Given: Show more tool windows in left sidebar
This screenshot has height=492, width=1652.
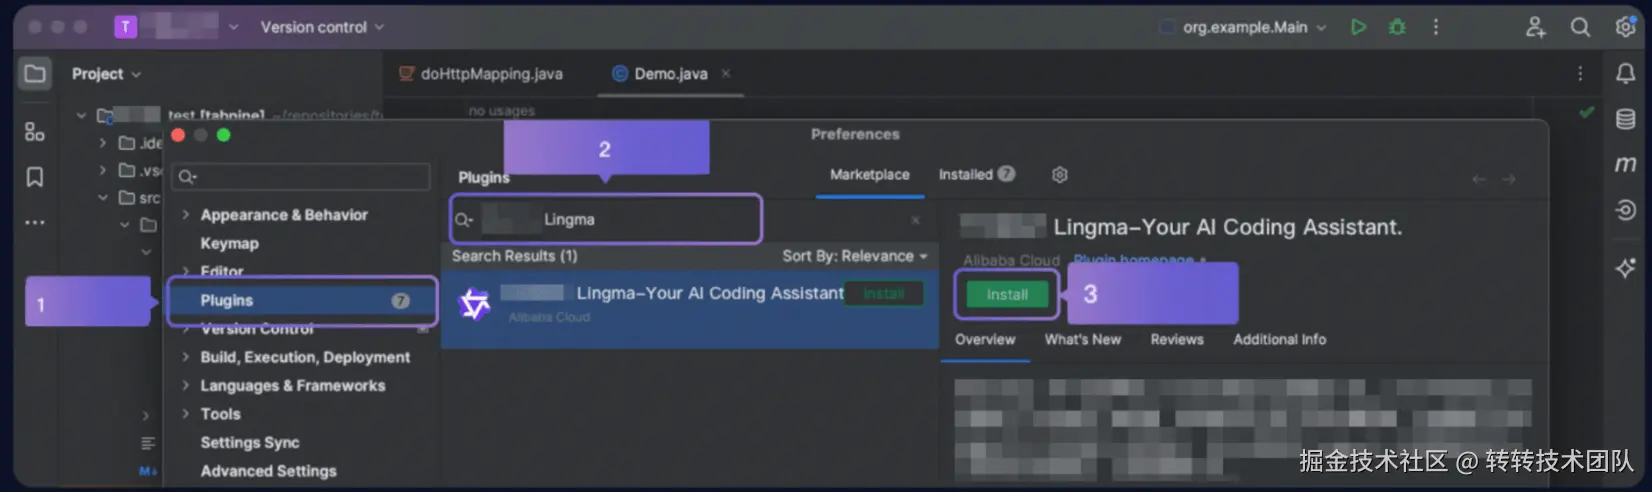Looking at the screenshot, I should (x=35, y=222).
